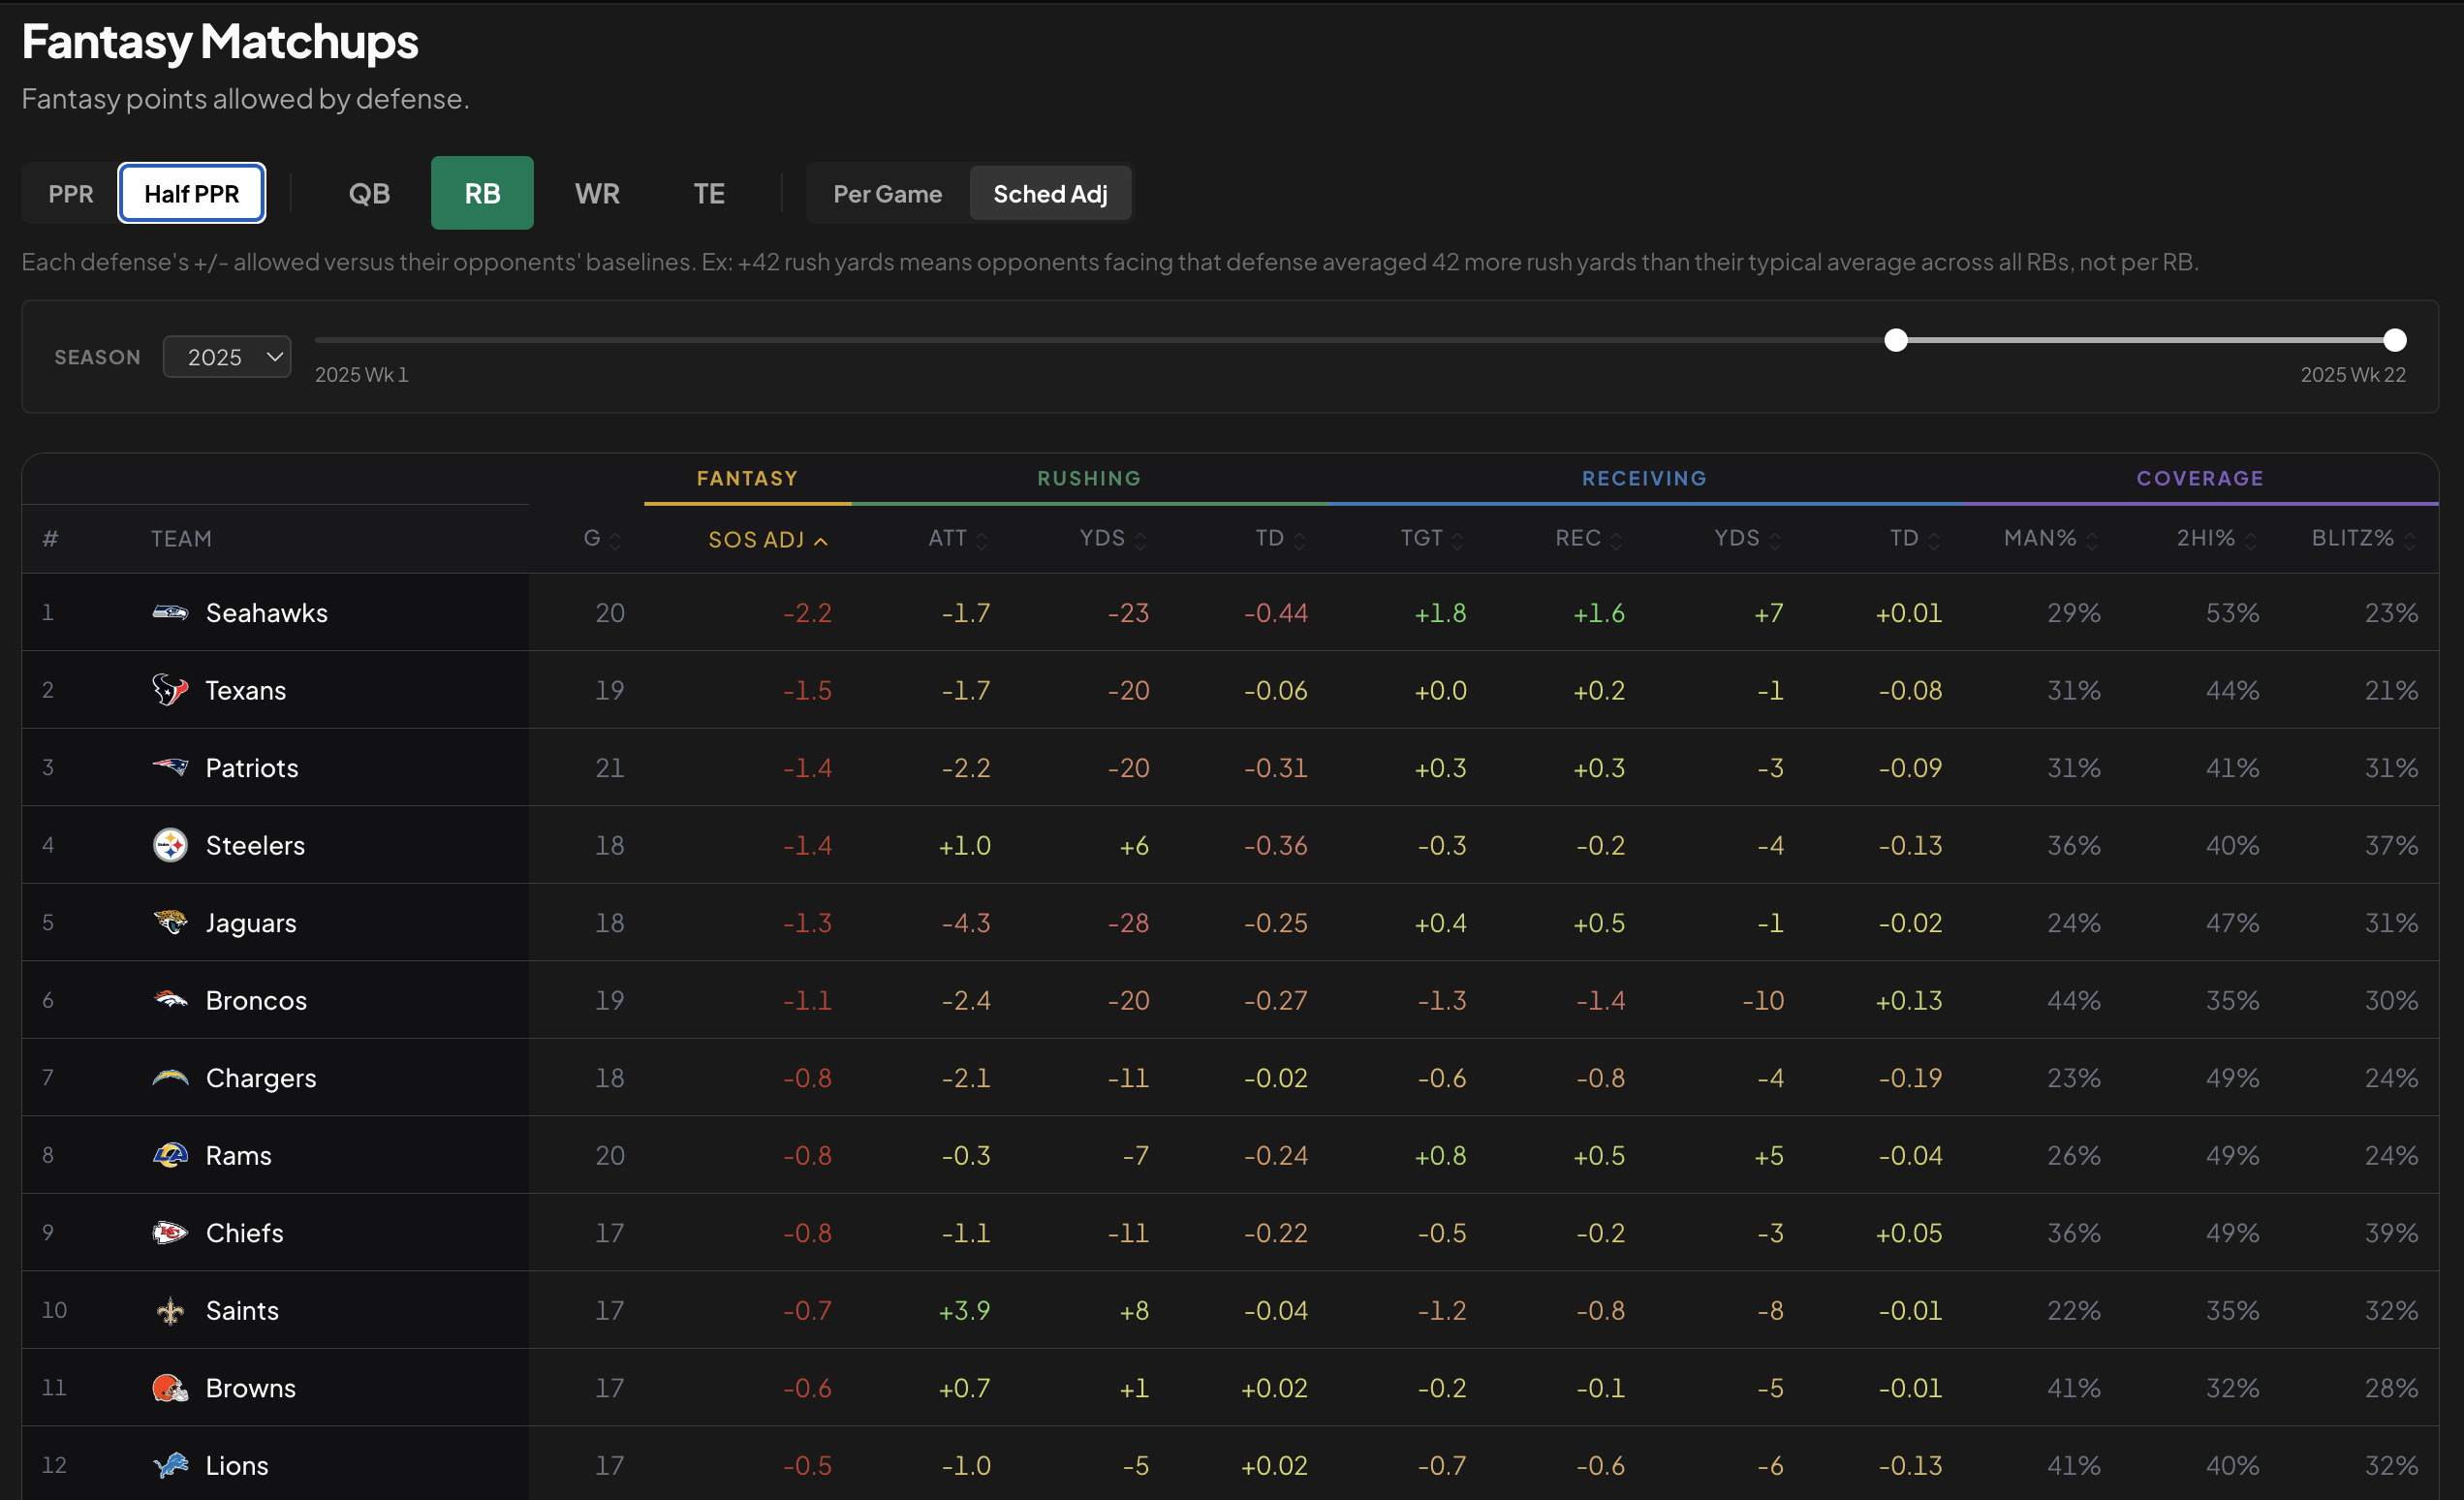Screen dimensions: 2464x1500
Task: Click the Steelers team logo
Action: coord(170,845)
